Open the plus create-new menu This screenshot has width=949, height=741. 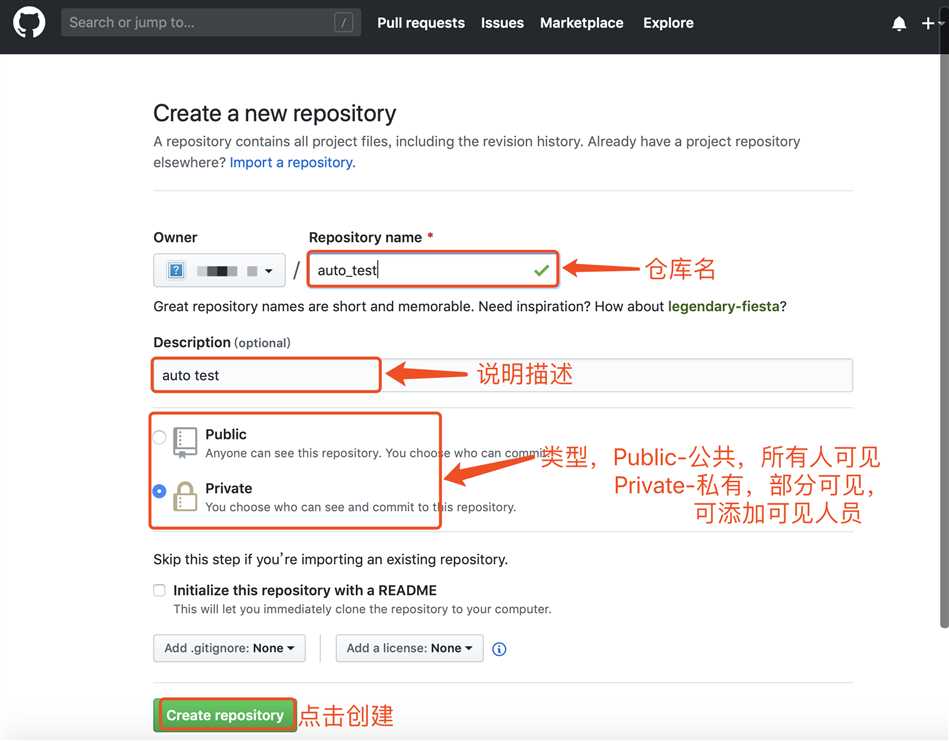pos(932,23)
